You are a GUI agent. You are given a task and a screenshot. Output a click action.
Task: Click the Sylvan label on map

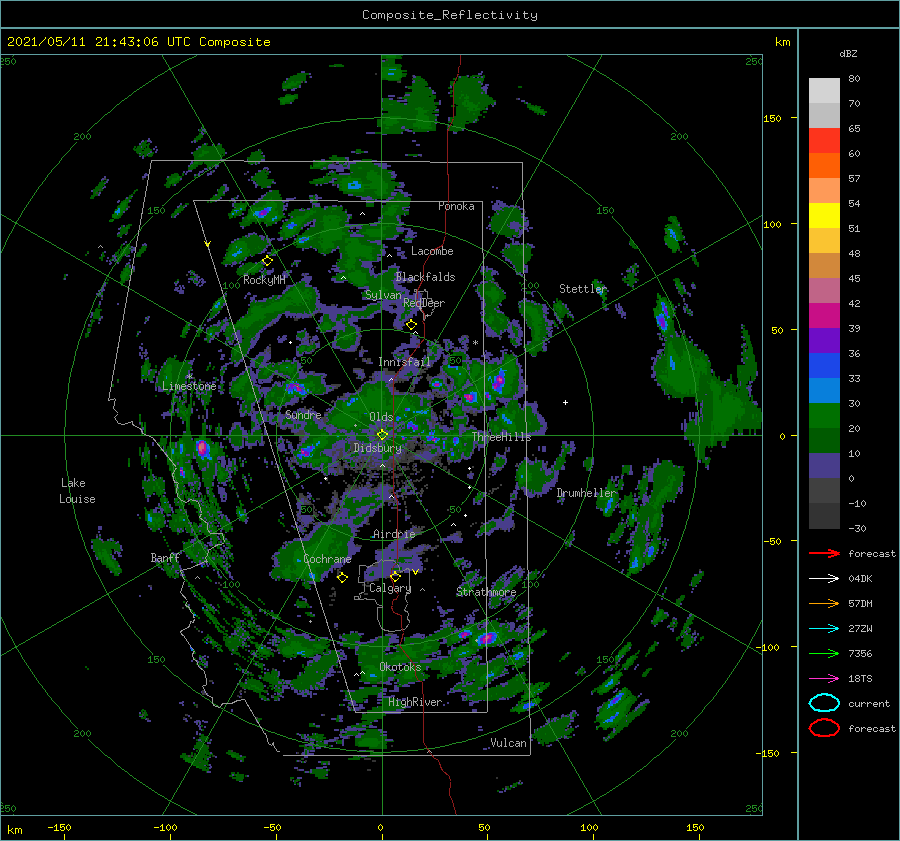click(383, 295)
